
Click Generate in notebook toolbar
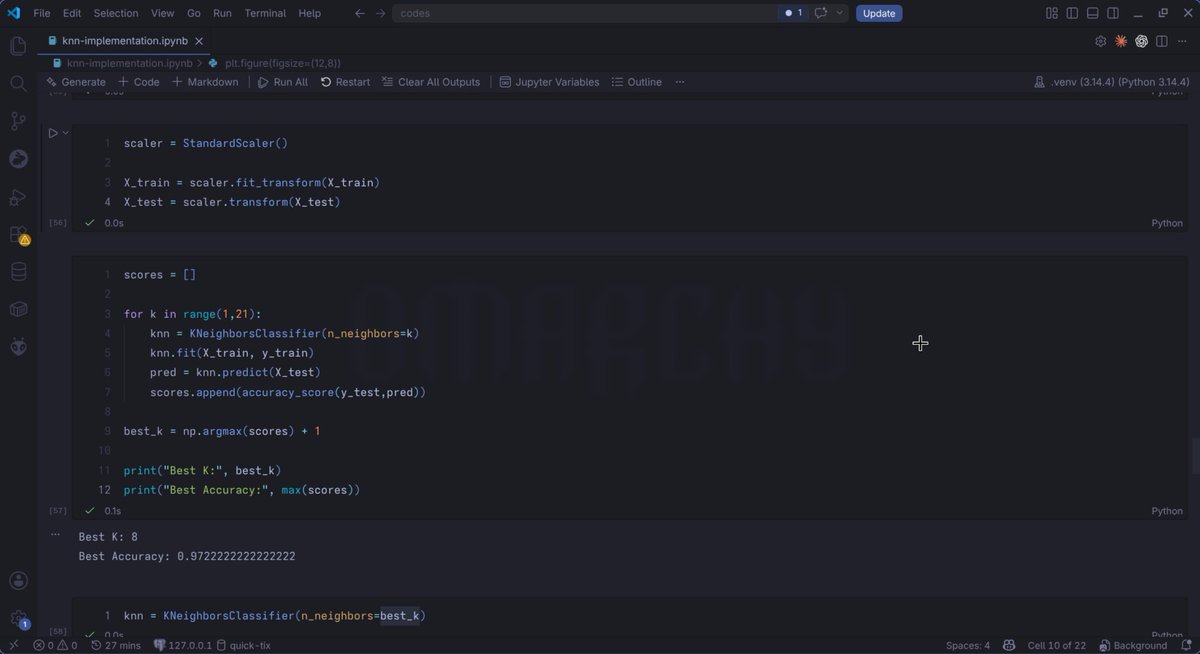click(76, 82)
